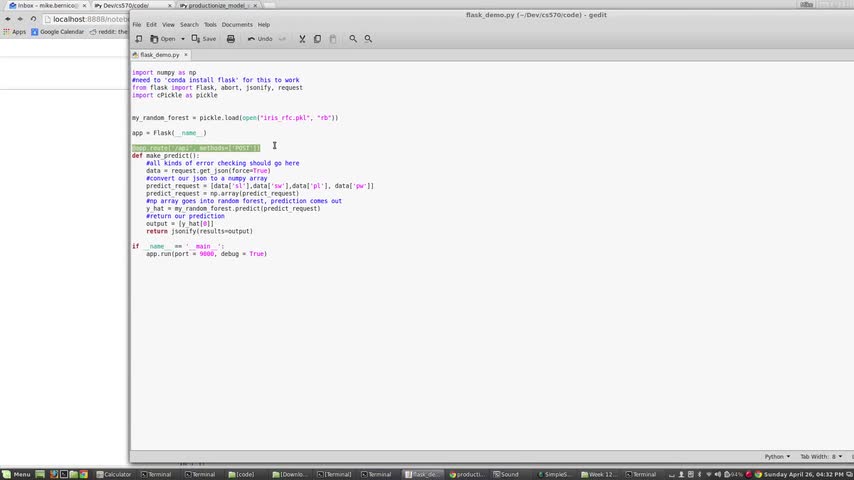
Task: Open the Tab Width dropdown in status bar
Action: coord(821,457)
